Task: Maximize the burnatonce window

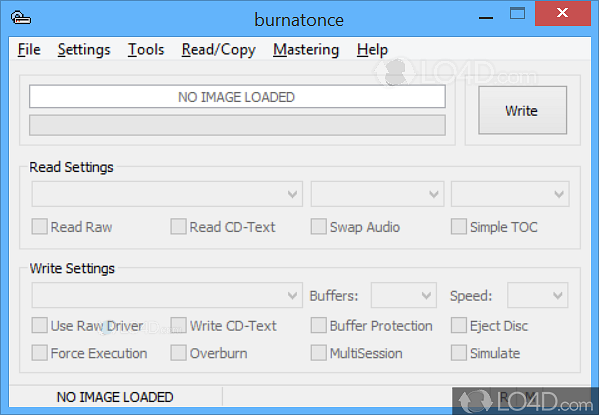Action: click(517, 14)
